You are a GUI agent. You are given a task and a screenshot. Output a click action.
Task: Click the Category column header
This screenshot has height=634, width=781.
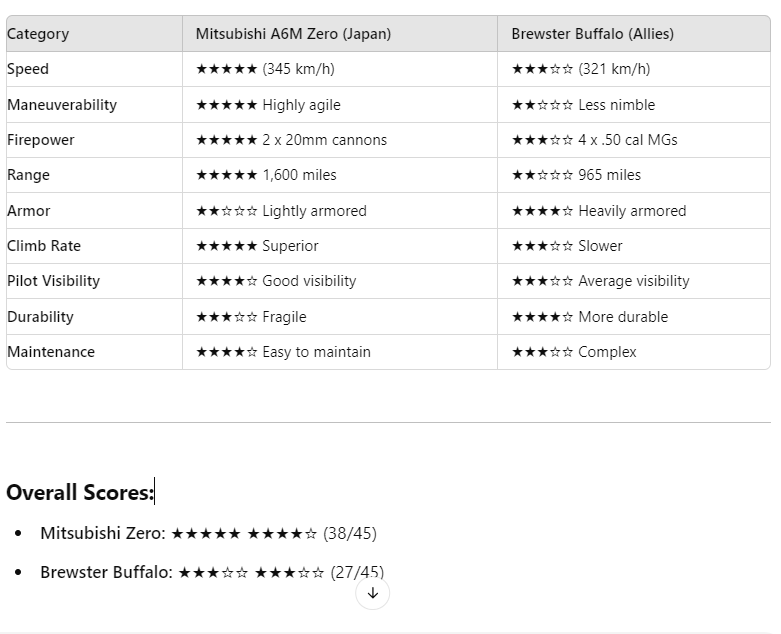[x=94, y=33]
